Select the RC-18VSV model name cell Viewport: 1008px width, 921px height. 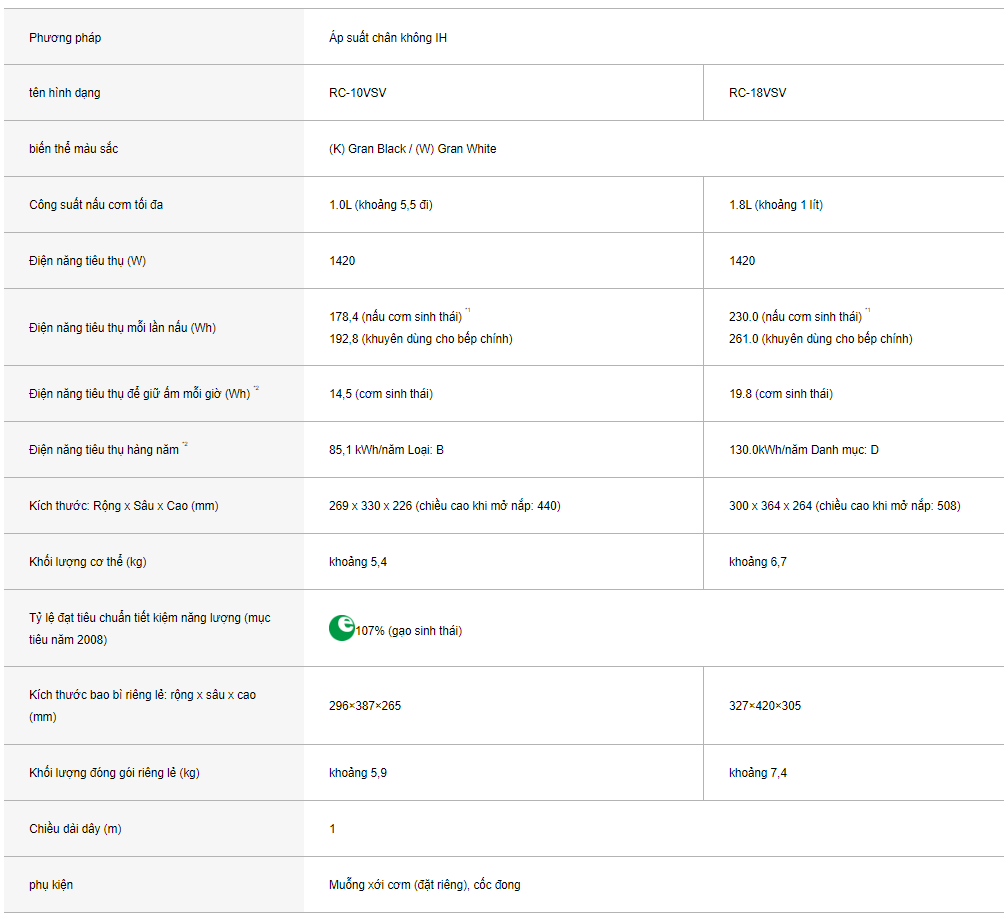[757, 93]
